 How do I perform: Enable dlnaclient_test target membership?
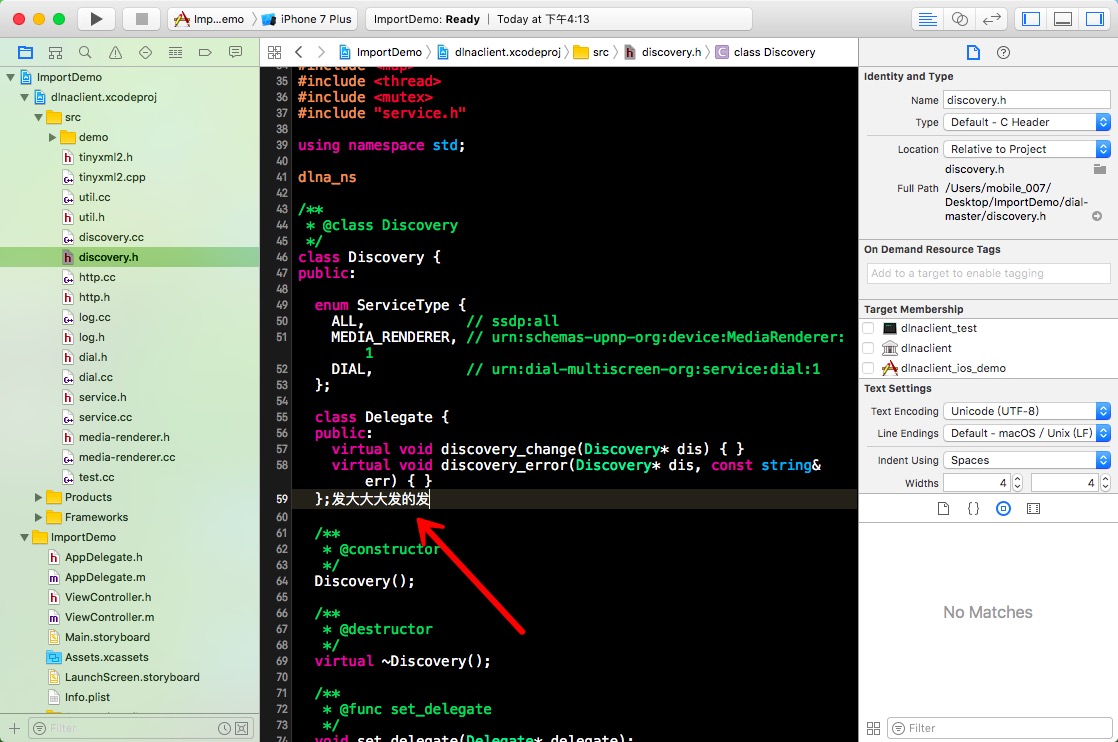pyautogui.click(x=868, y=328)
